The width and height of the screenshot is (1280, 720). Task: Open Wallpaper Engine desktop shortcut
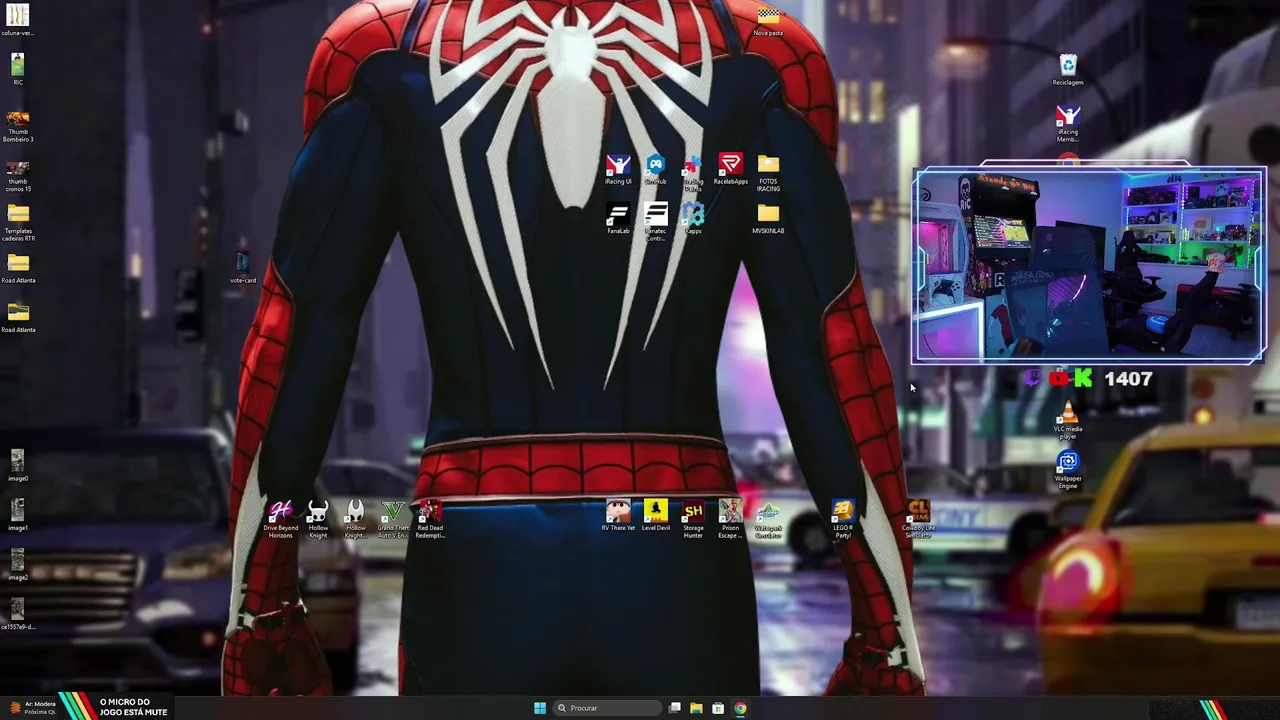coord(1068,470)
